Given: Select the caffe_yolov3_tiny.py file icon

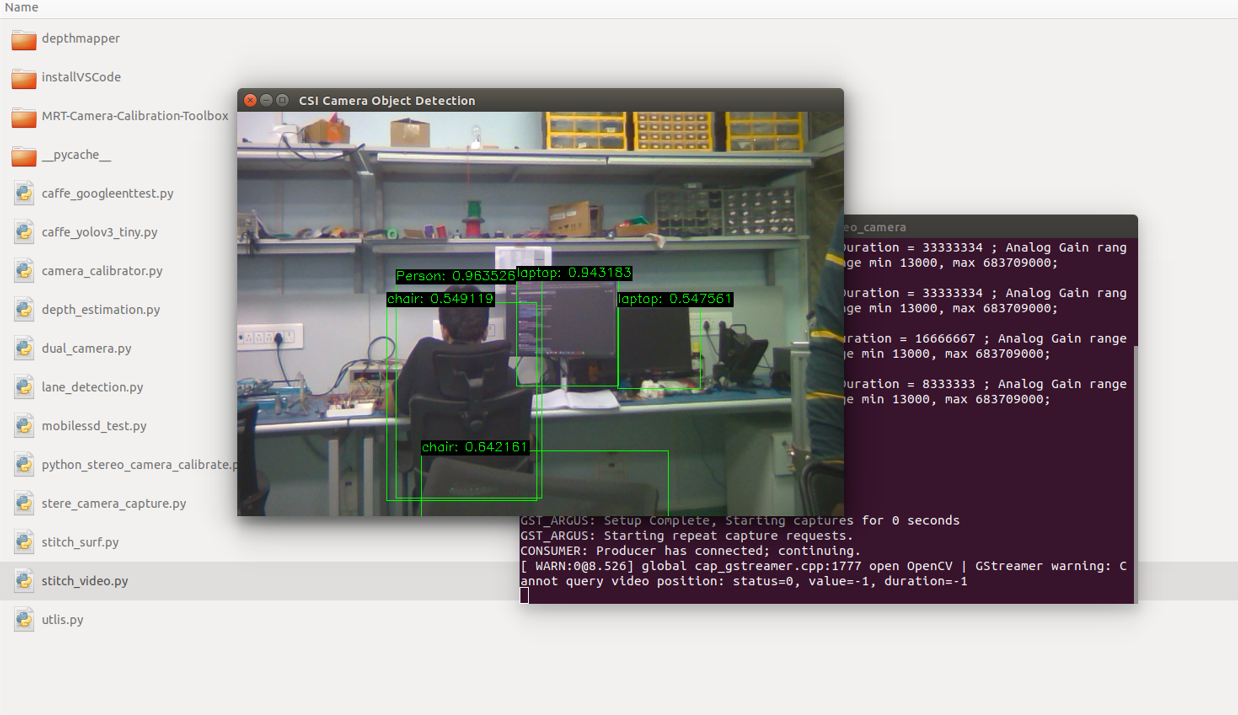Looking at the screenshot, I should point(24,232).
